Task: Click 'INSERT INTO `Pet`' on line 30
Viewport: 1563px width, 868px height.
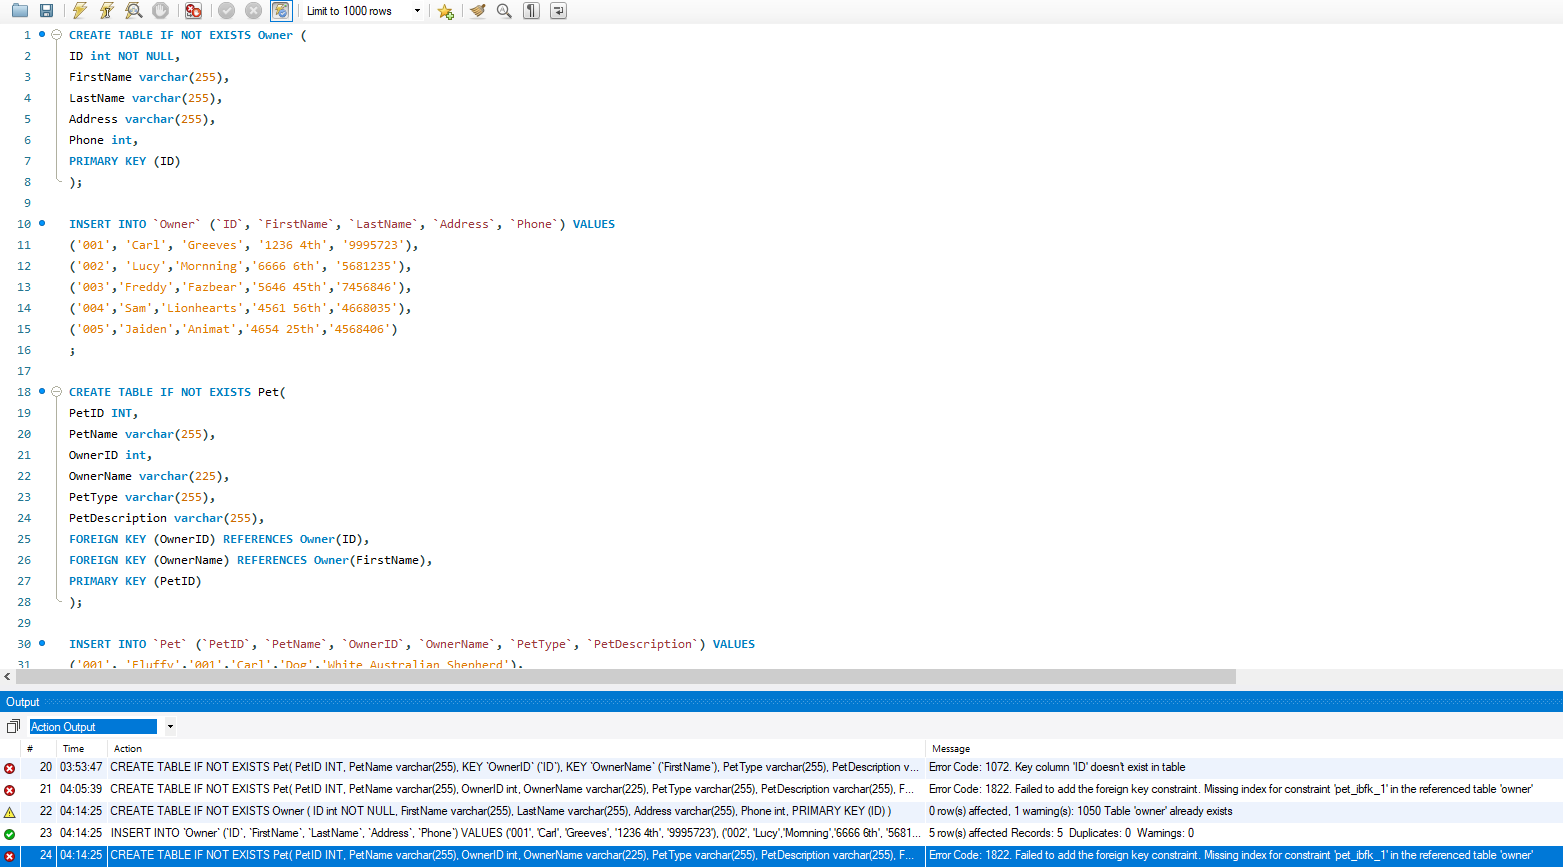Action: [x=128, y=644]
